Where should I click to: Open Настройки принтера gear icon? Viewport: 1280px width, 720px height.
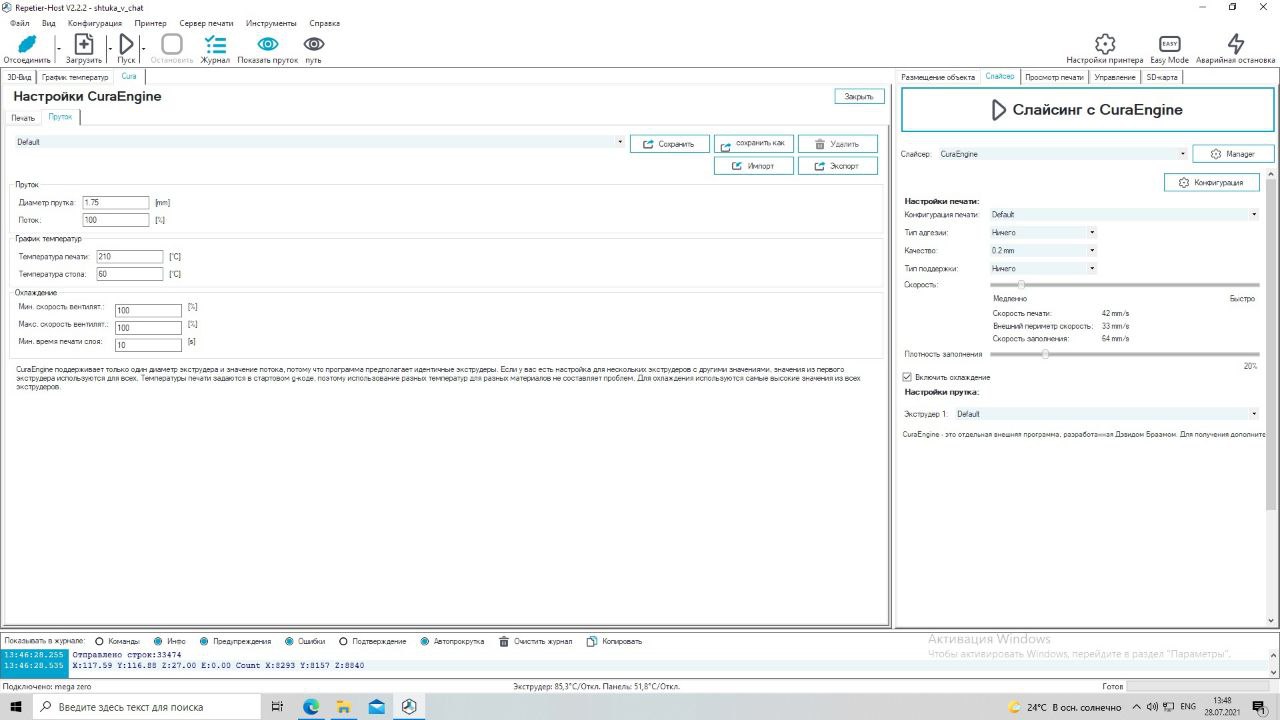pos(1105,44)
